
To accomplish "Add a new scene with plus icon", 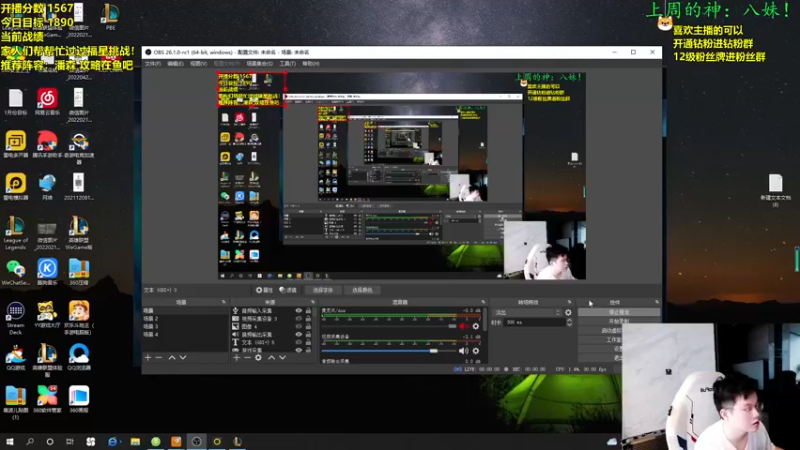I will click(148, 358).
